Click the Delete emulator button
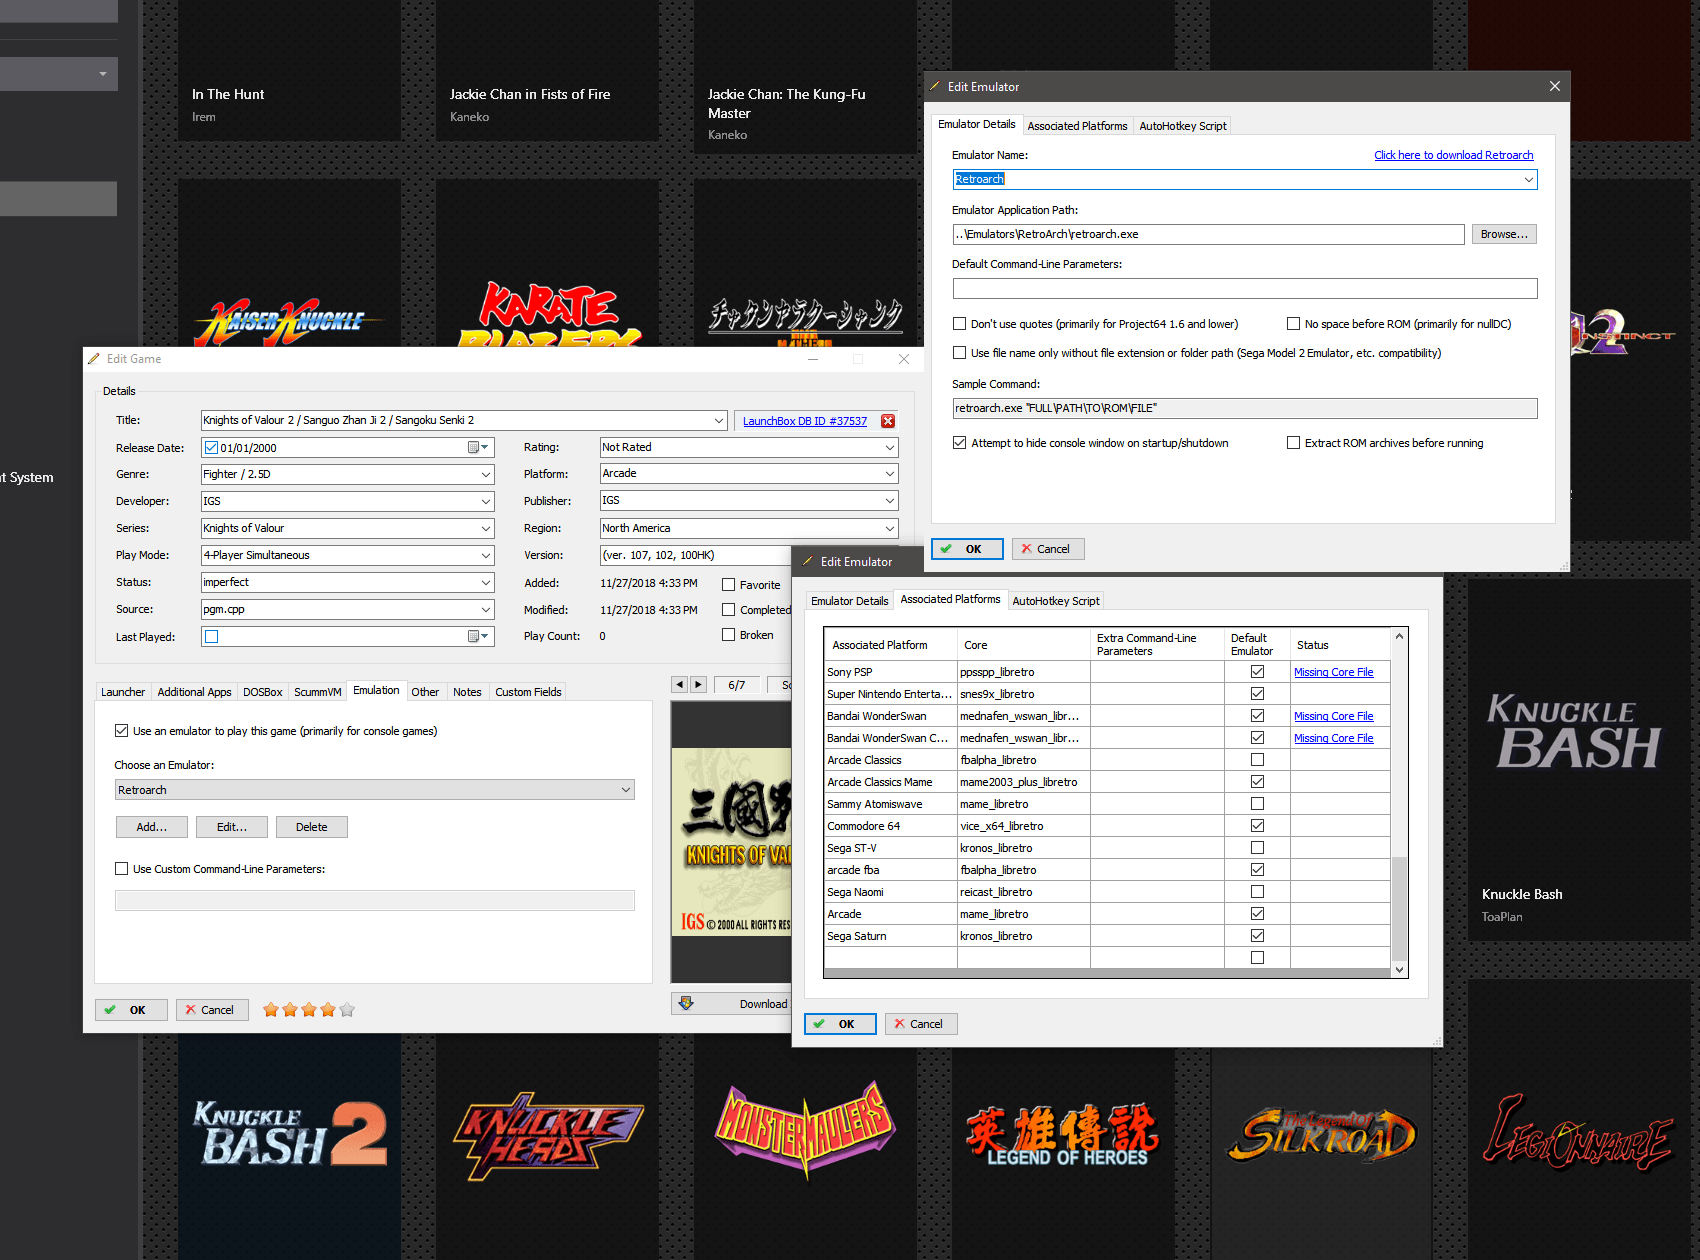This screenshot has width=1700, height=1260. coord(312,827)
